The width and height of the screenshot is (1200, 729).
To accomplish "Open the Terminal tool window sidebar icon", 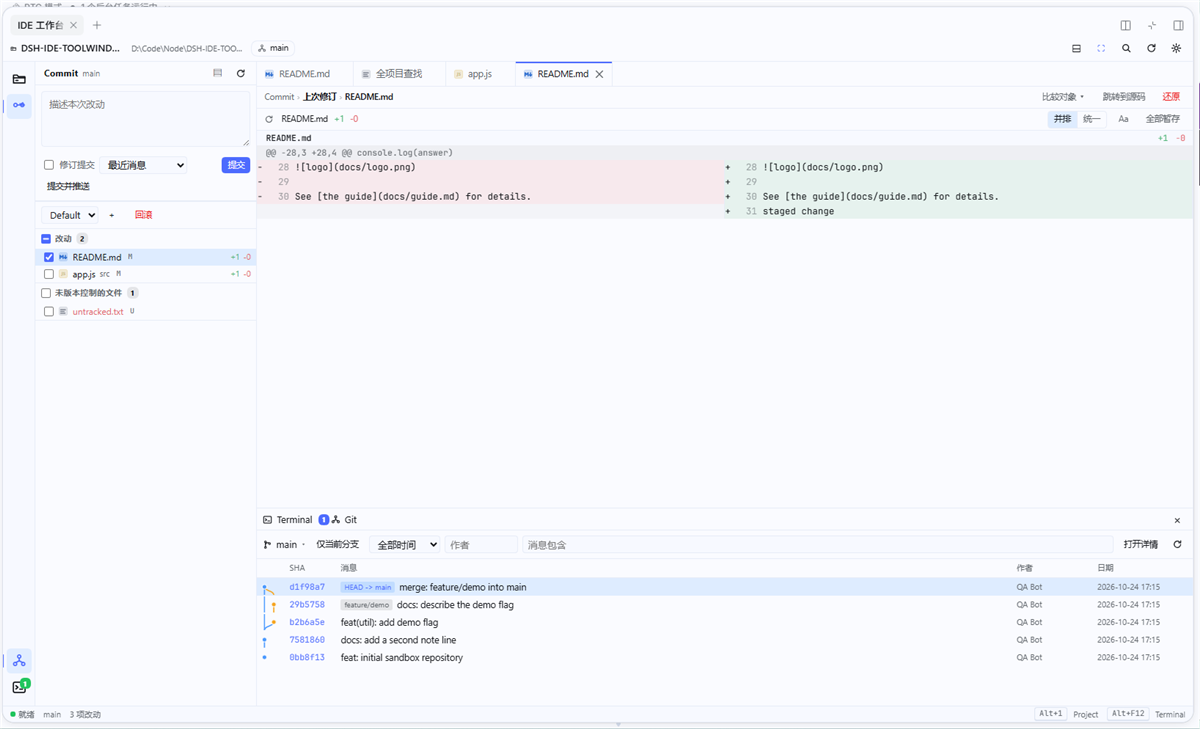I will click(19, 687).
